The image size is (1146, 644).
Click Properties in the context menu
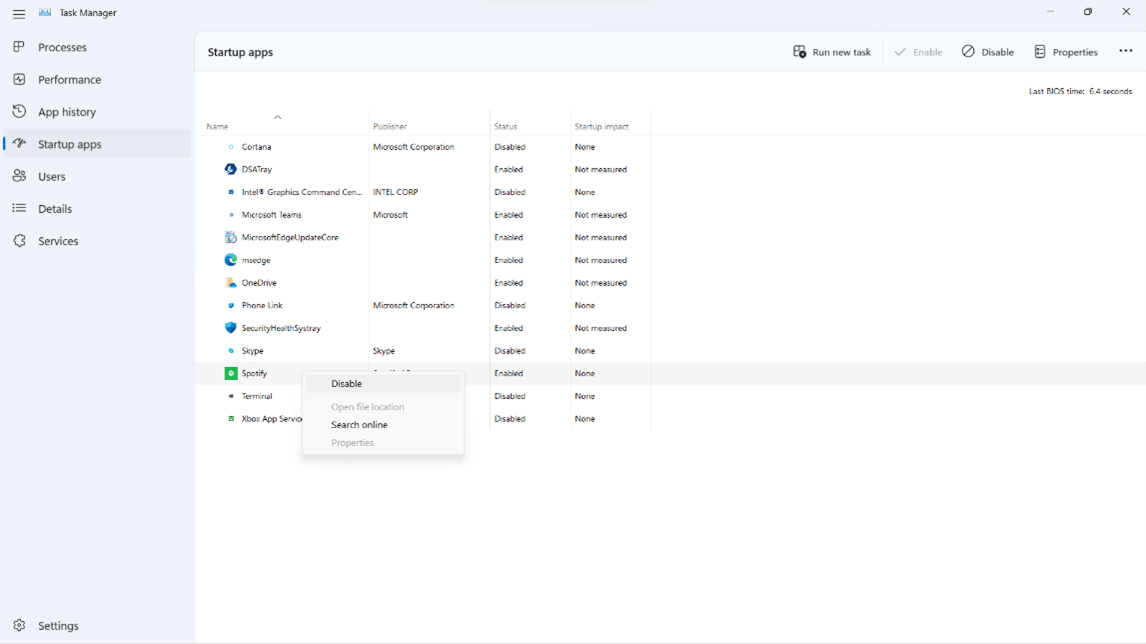pos(383,443)
